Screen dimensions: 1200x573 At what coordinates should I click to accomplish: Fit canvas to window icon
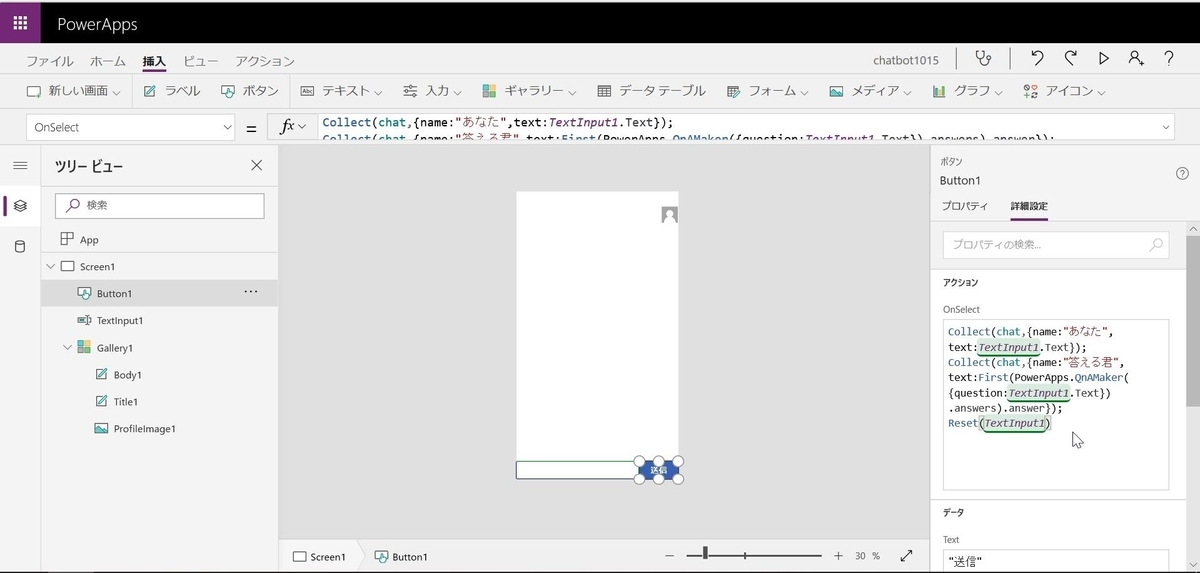click(x=907, y=556)
